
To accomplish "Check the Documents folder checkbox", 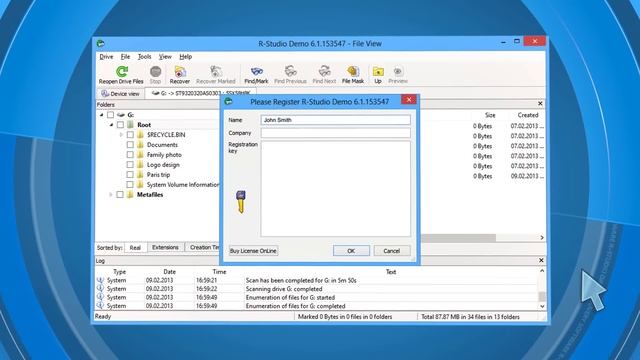I will [130, 145].
